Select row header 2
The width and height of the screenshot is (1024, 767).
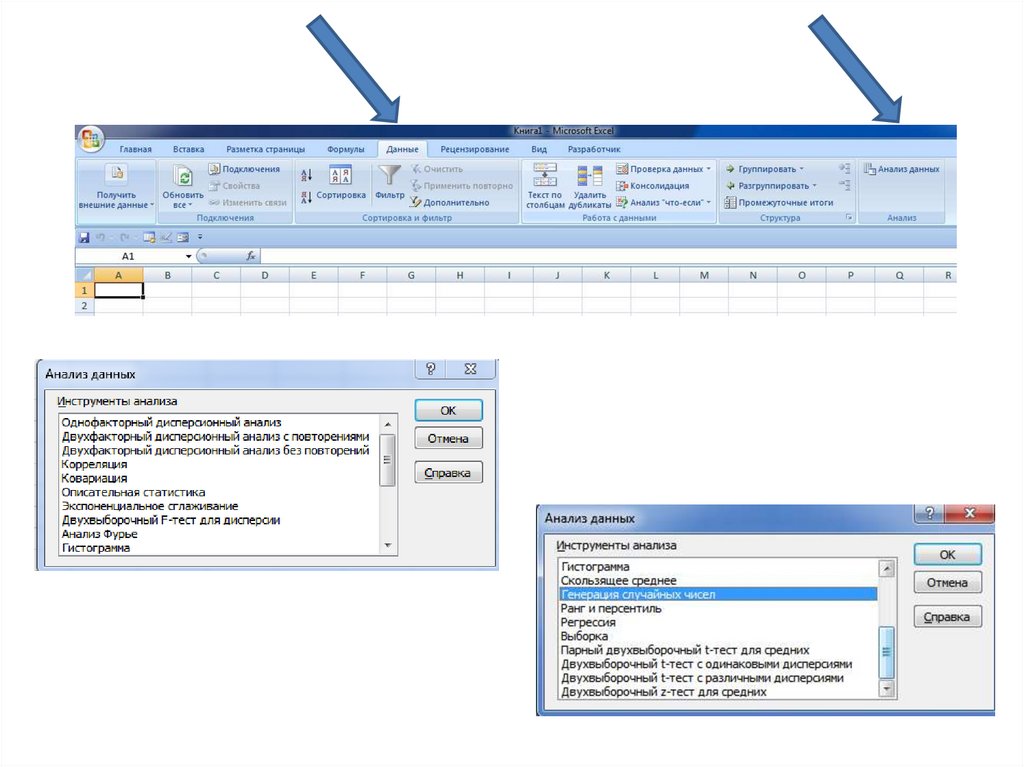coord(84,305)
